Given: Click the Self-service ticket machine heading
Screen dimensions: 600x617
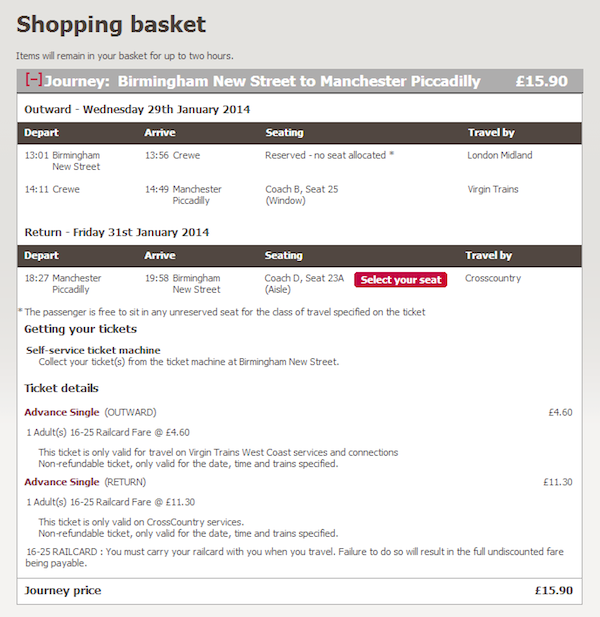Looking at the screenshot, I should (x=93, y=350).
